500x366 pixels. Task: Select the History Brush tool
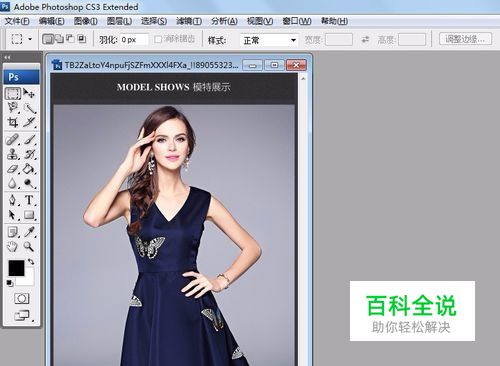(29, 154)
